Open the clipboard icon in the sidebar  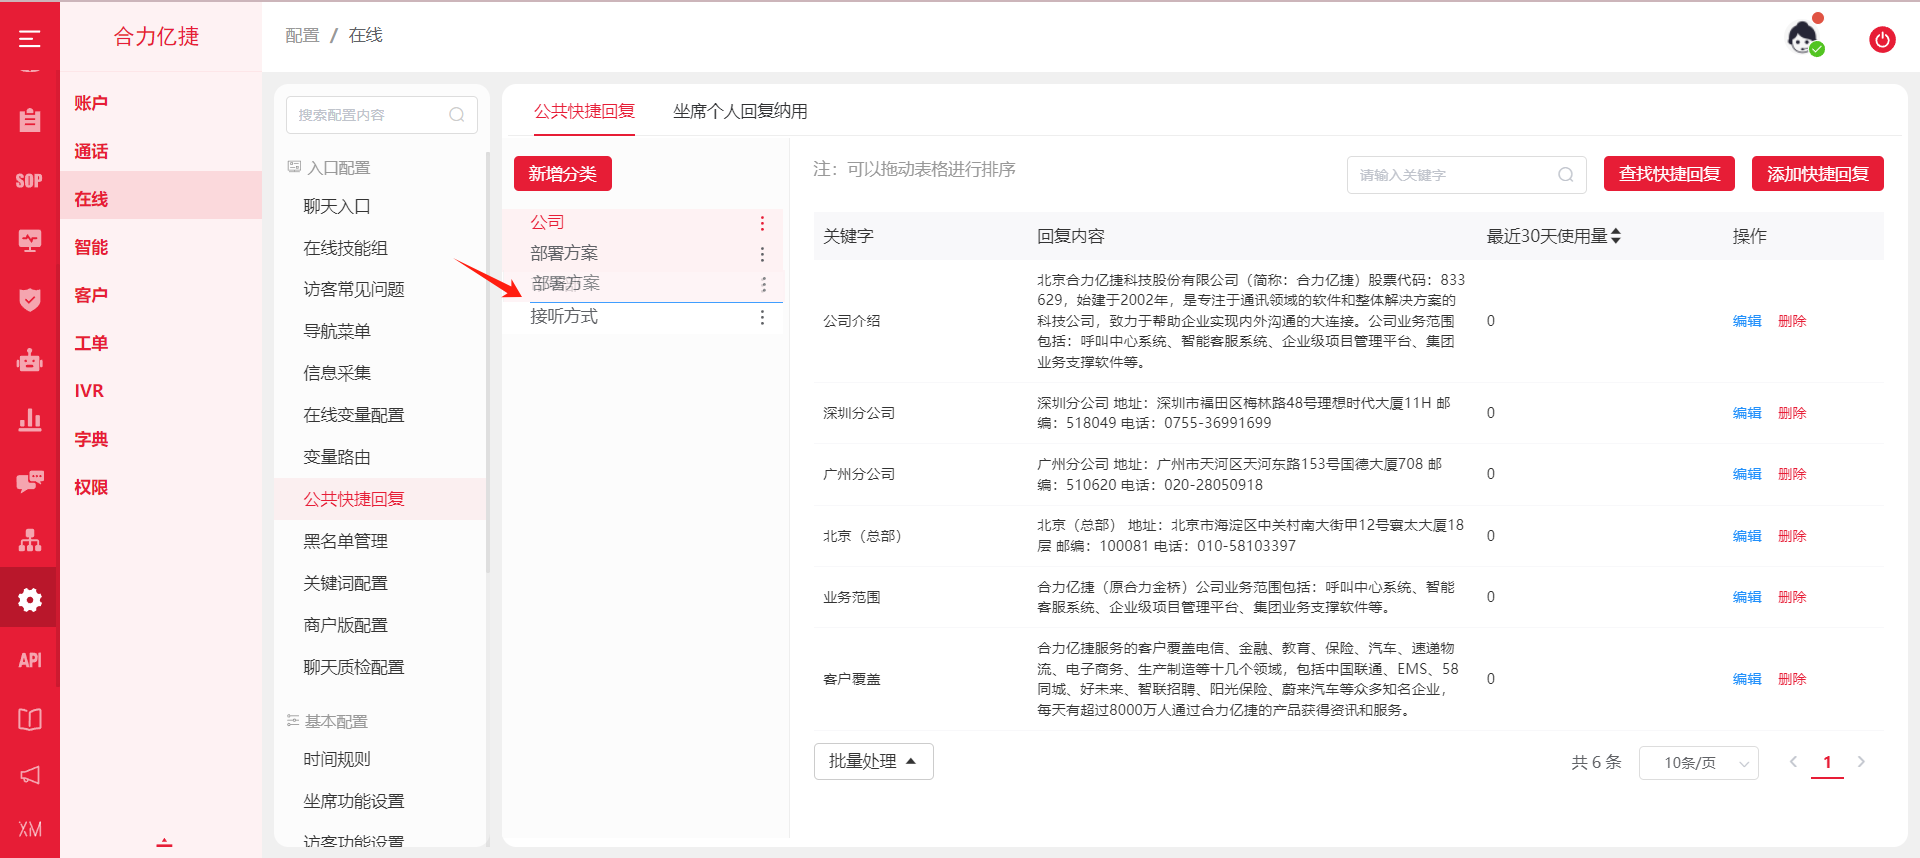click(30, 120)
